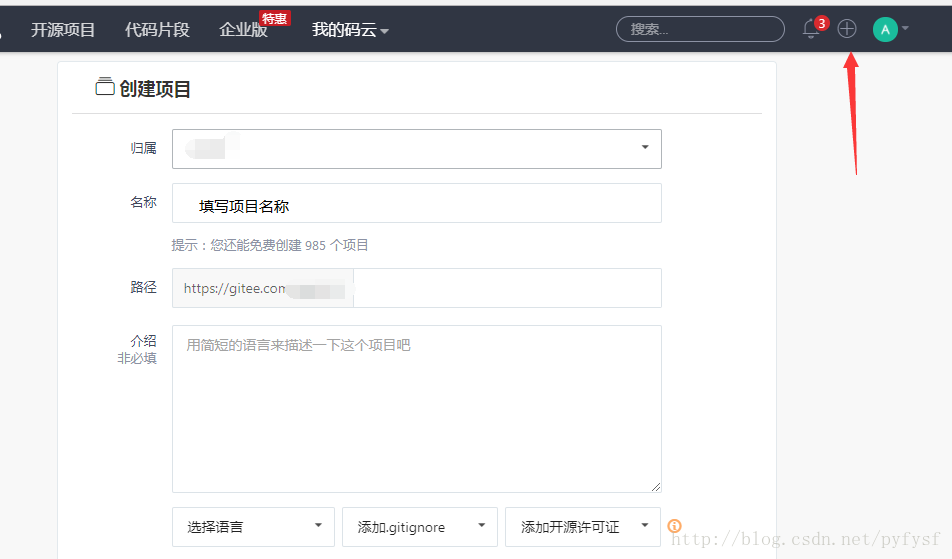Click the description text area resize handle

(x=656, y=487)
